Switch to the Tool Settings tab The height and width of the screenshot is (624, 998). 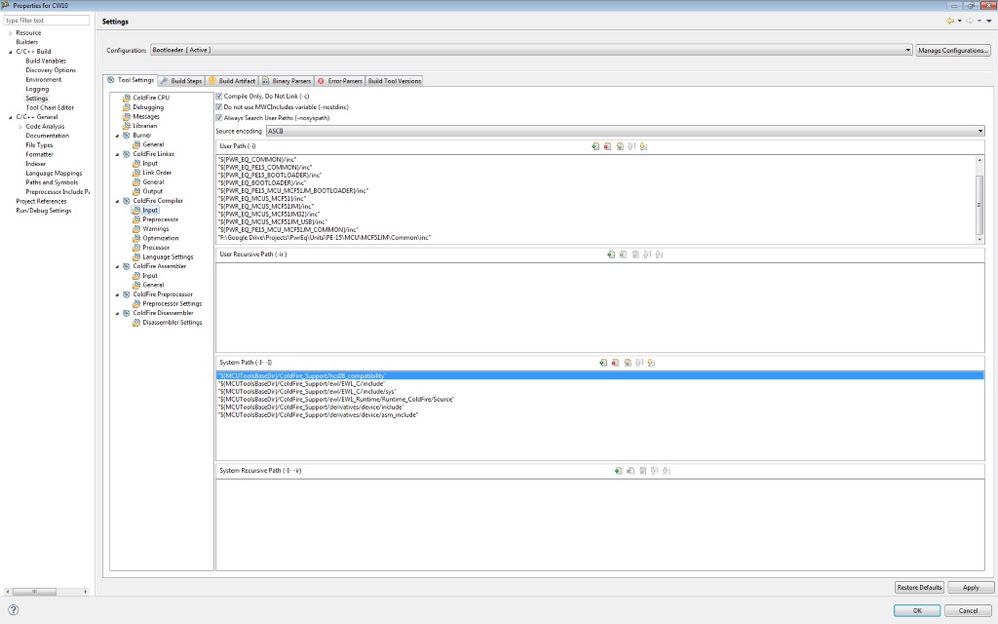(x=130, y=80)
